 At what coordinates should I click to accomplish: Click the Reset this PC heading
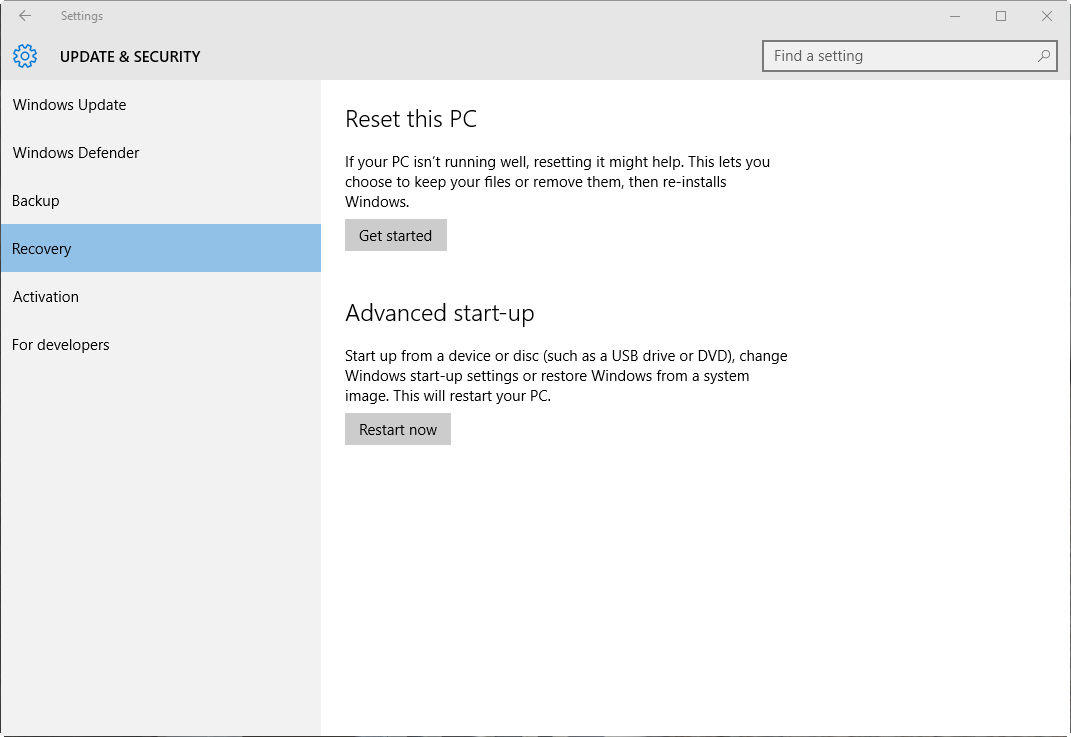411,119
